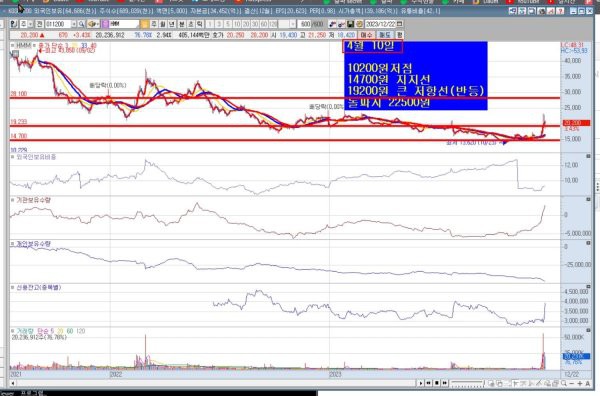Click the red 매수 buy button
Screen dimensions: 600x396
click(x=366, y=35)
